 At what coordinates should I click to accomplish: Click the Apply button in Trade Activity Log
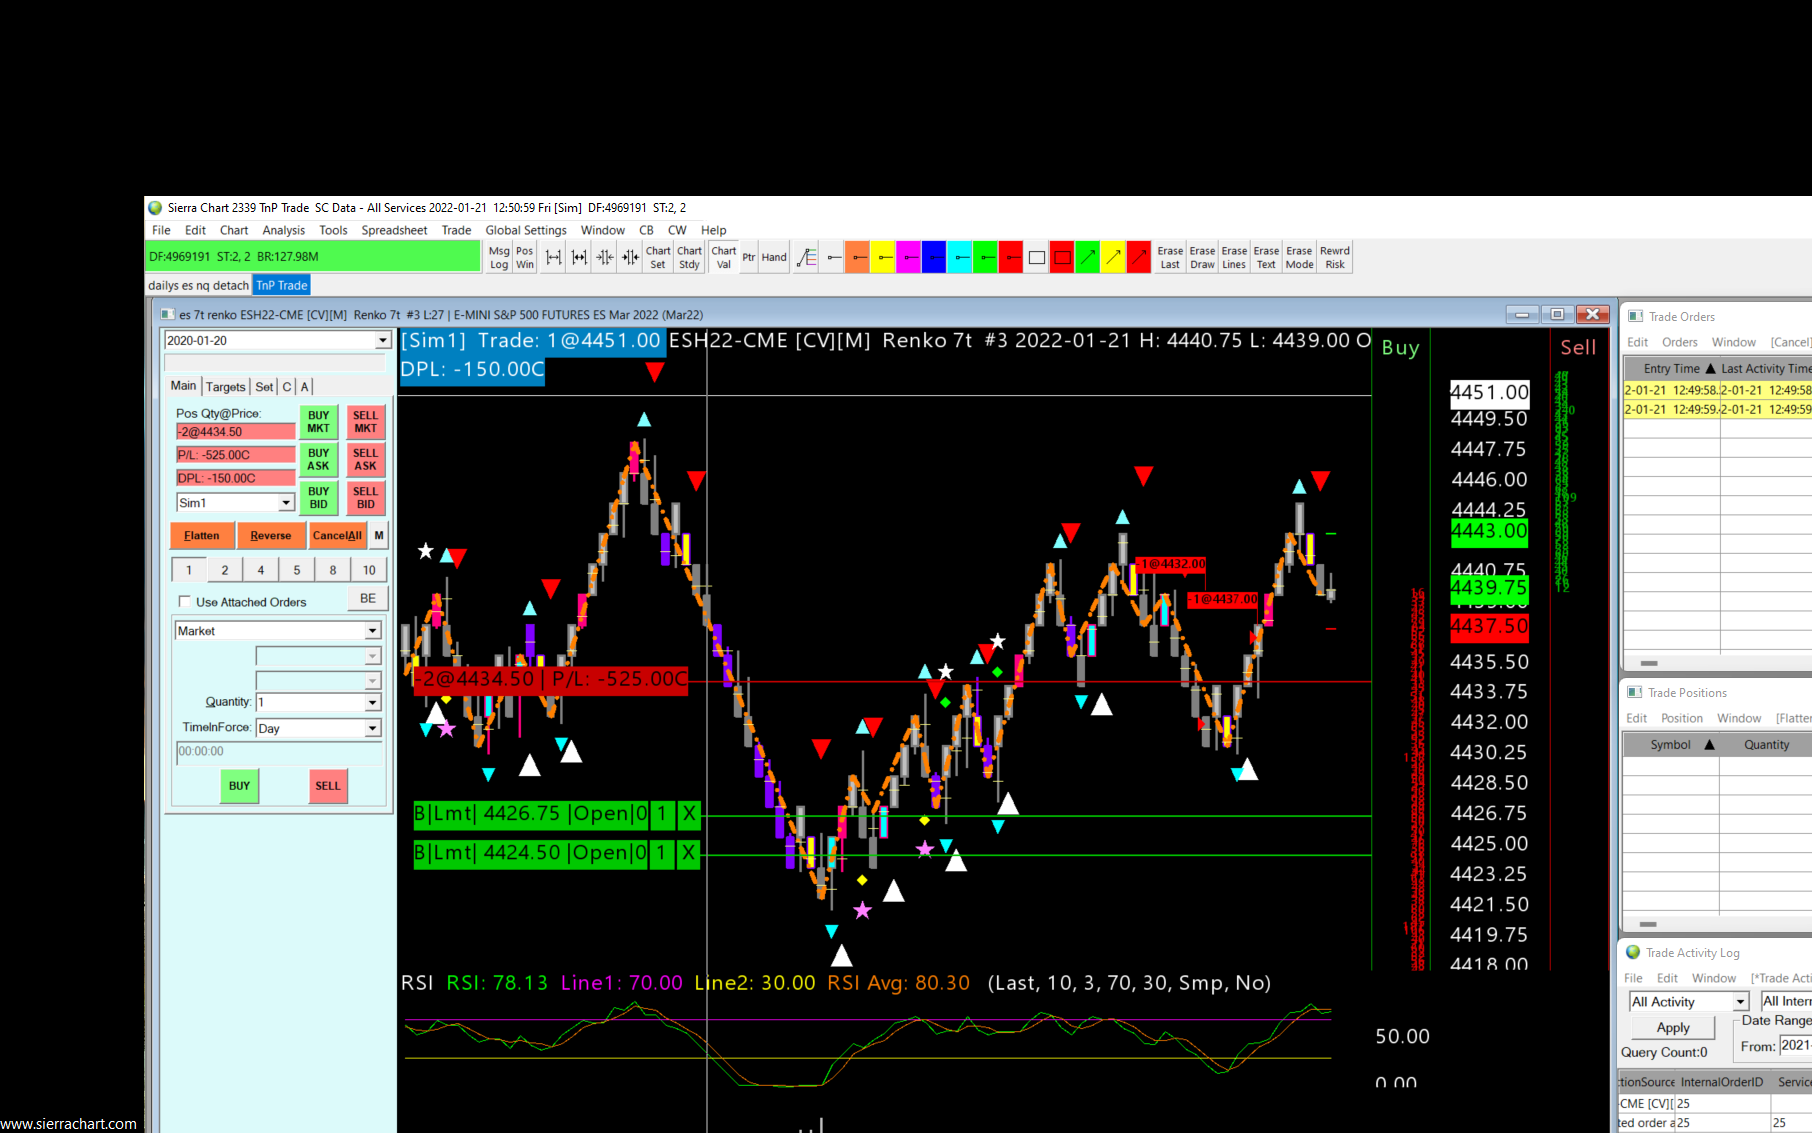[x=1673, y=1027]
